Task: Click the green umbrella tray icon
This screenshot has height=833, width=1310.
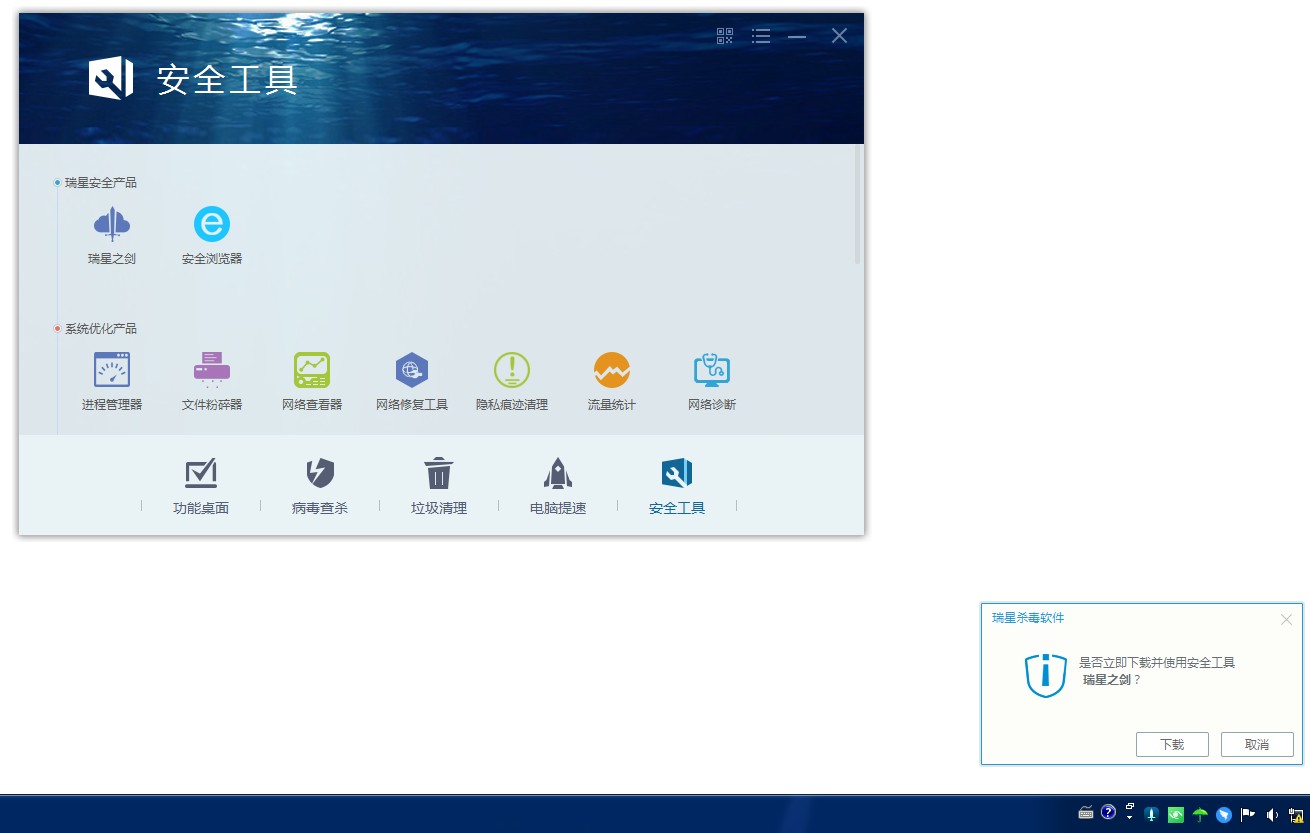Action: coord(1200,815)
